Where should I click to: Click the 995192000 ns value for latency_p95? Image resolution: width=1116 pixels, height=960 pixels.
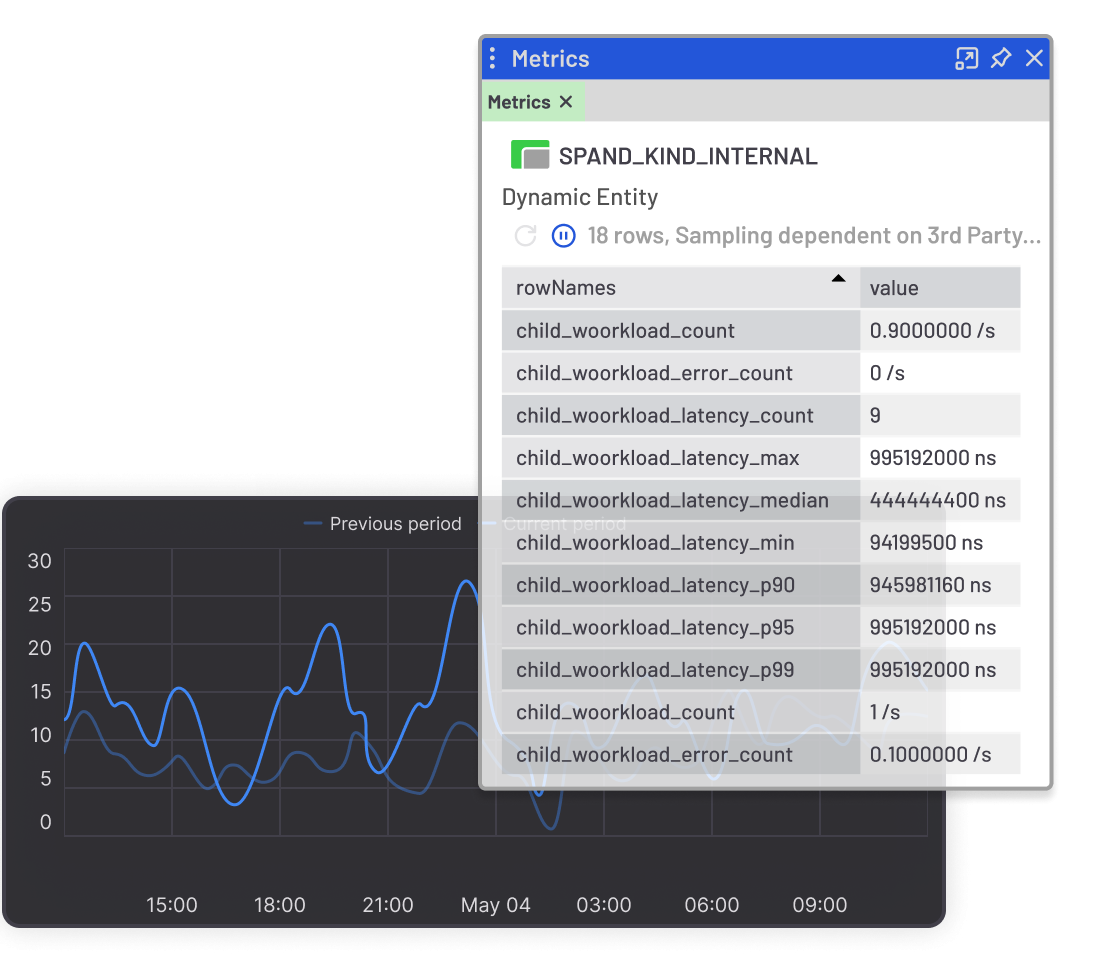(x=932, y=628)
